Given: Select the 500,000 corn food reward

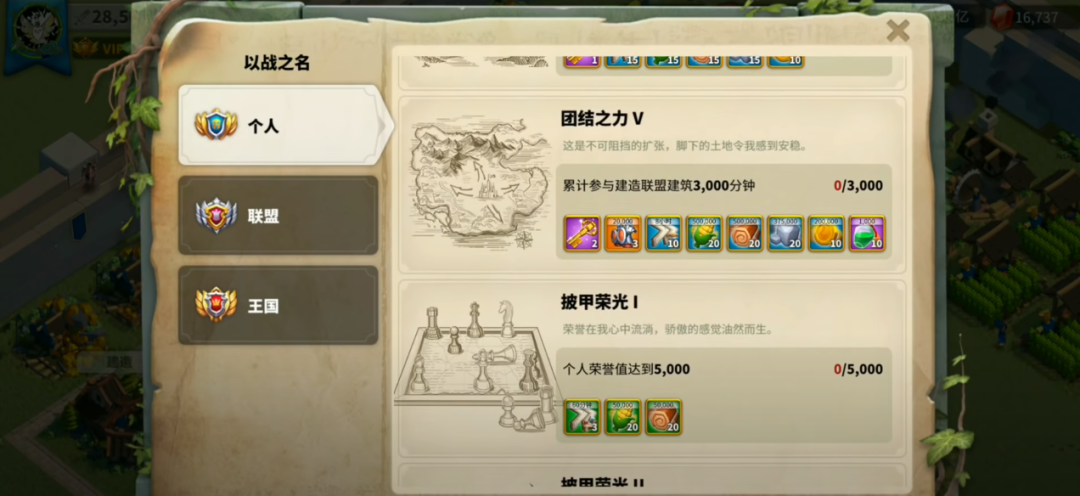Looking at the screenshot, I should pyautogui.click(x=704, y=234).
